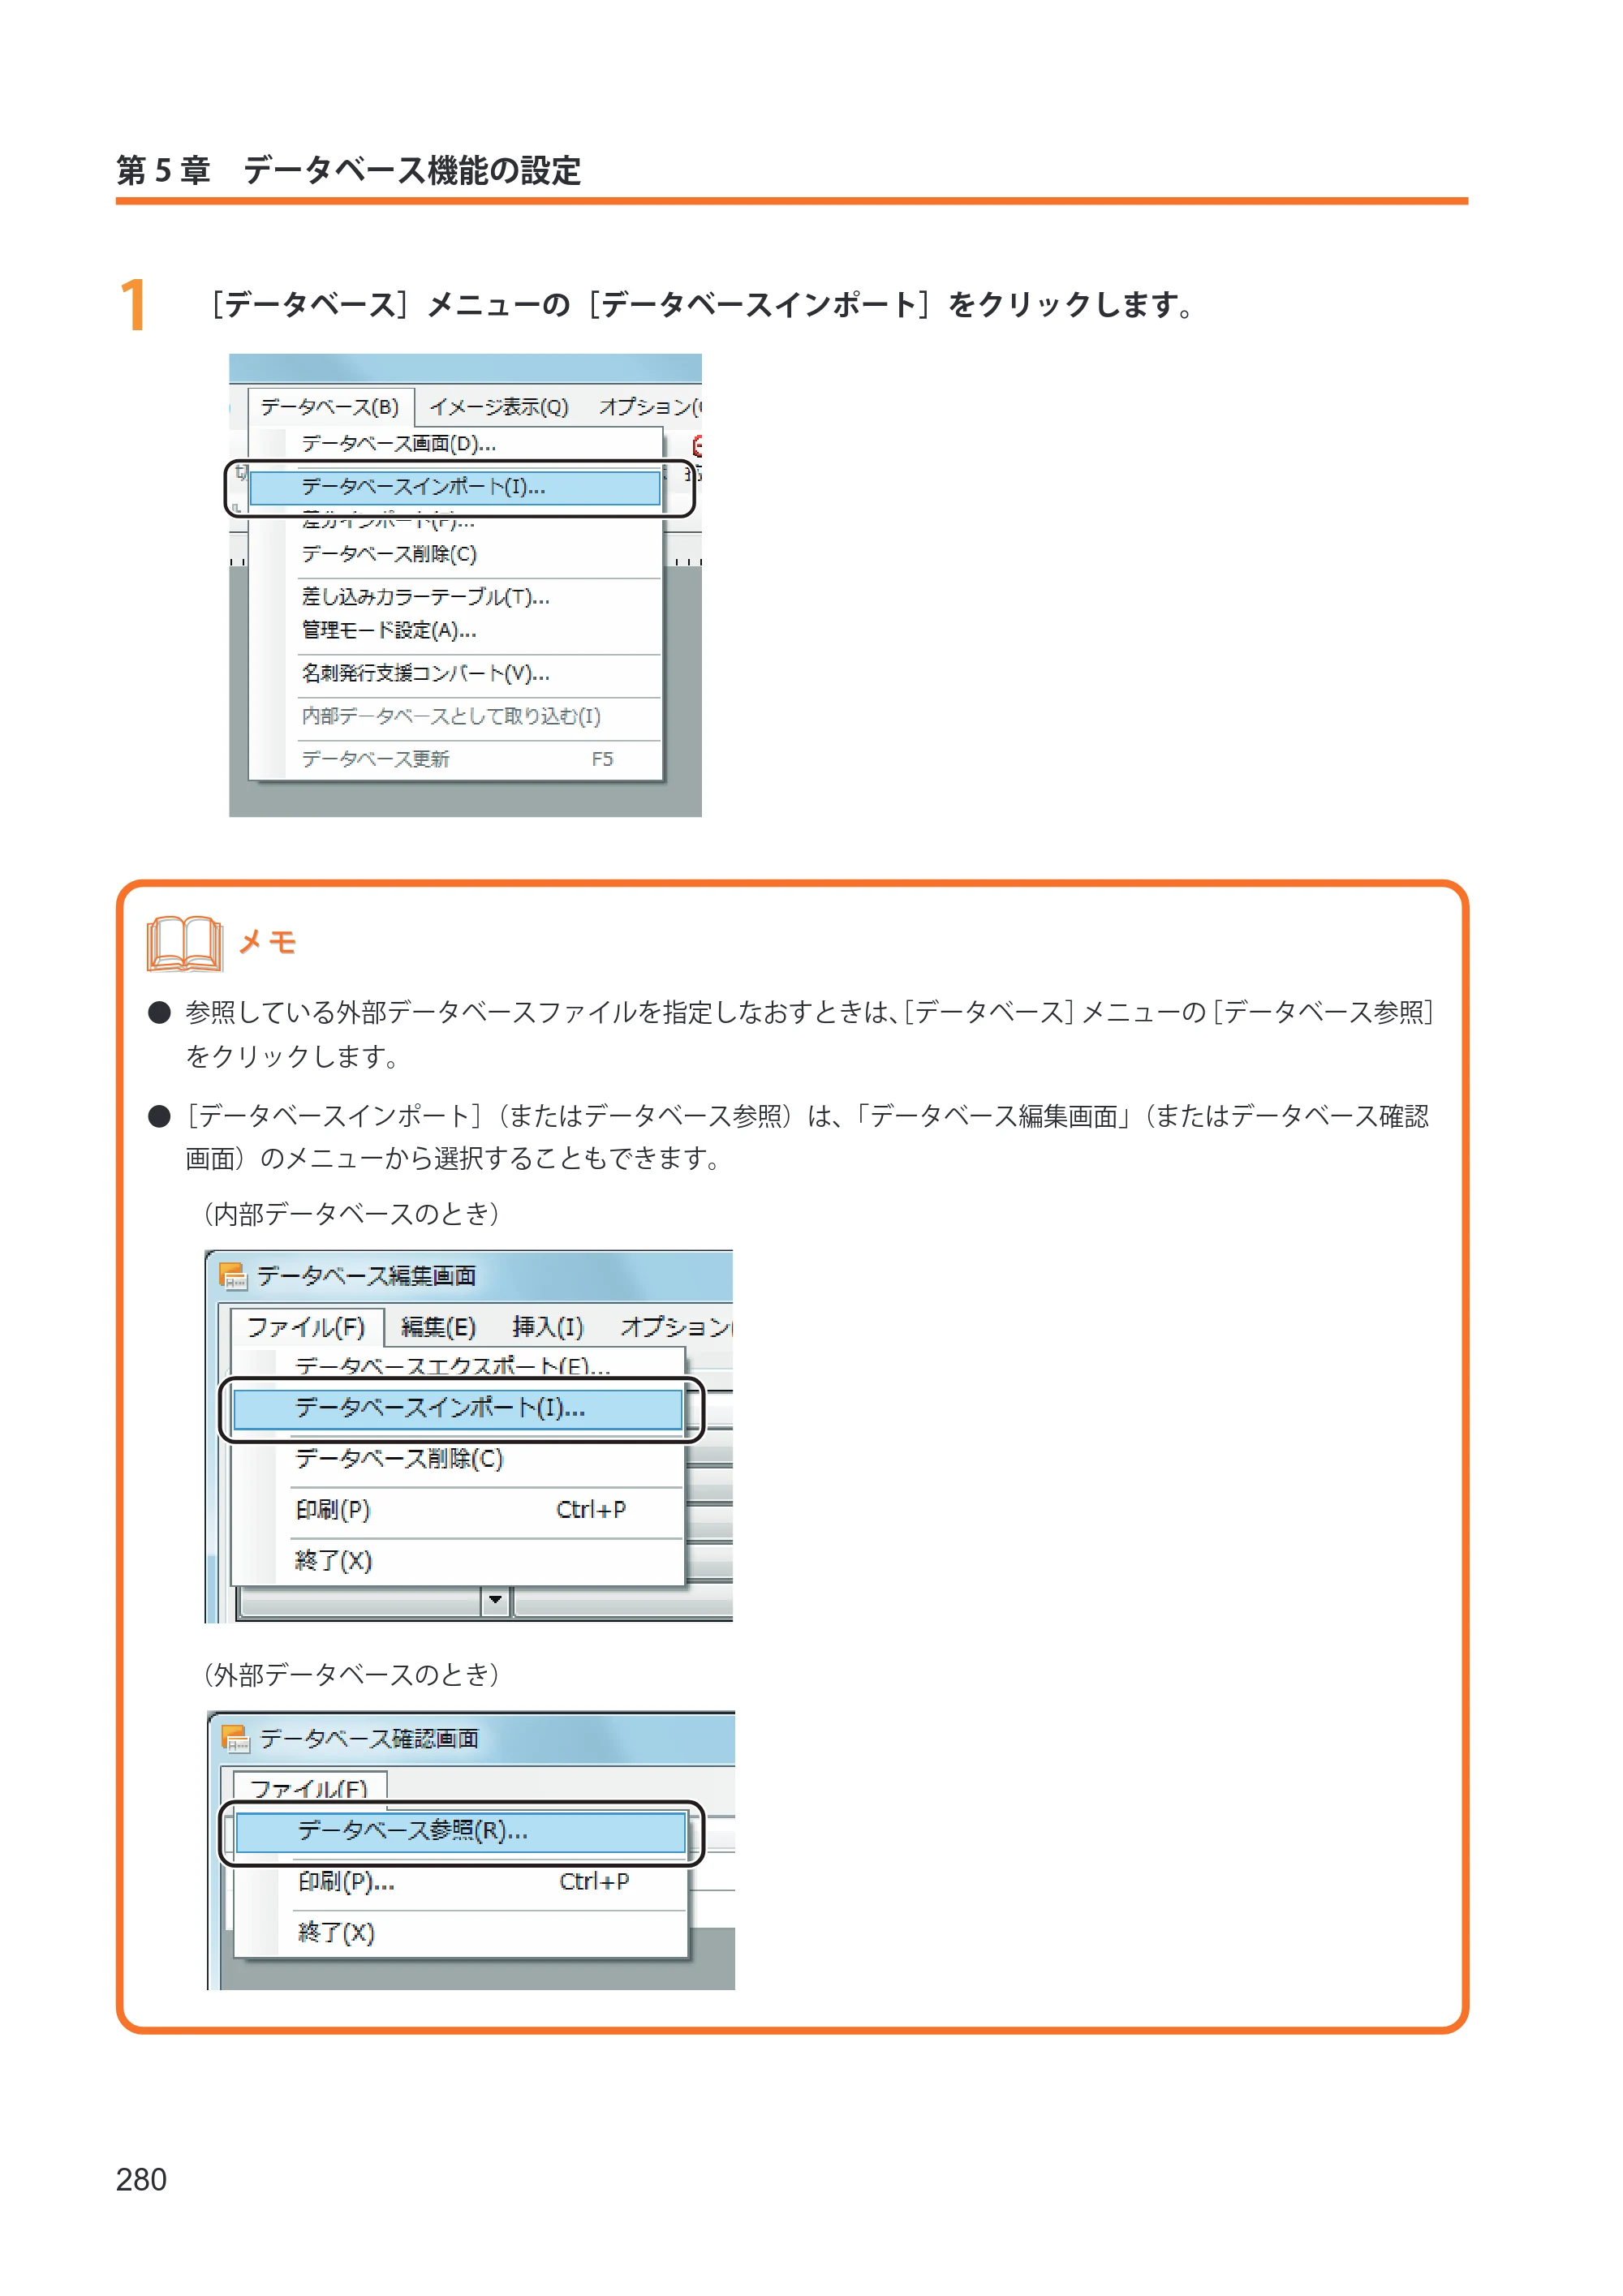The width and height of the screenshot is (1623, 2296).
Task: Open the 編集(E) menu
Action: coord(438,1328)
